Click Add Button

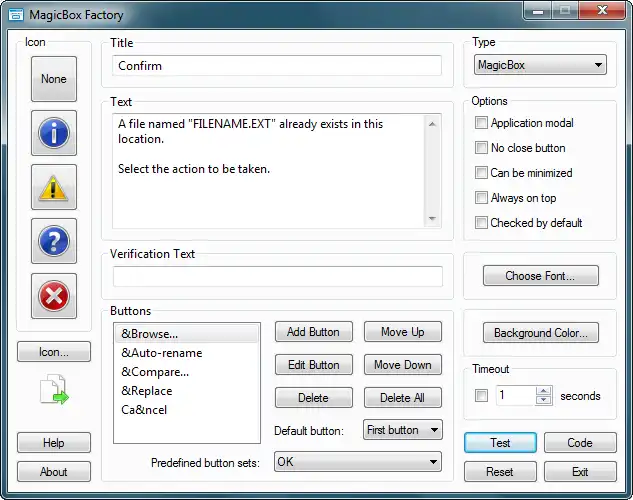[314, 332]
